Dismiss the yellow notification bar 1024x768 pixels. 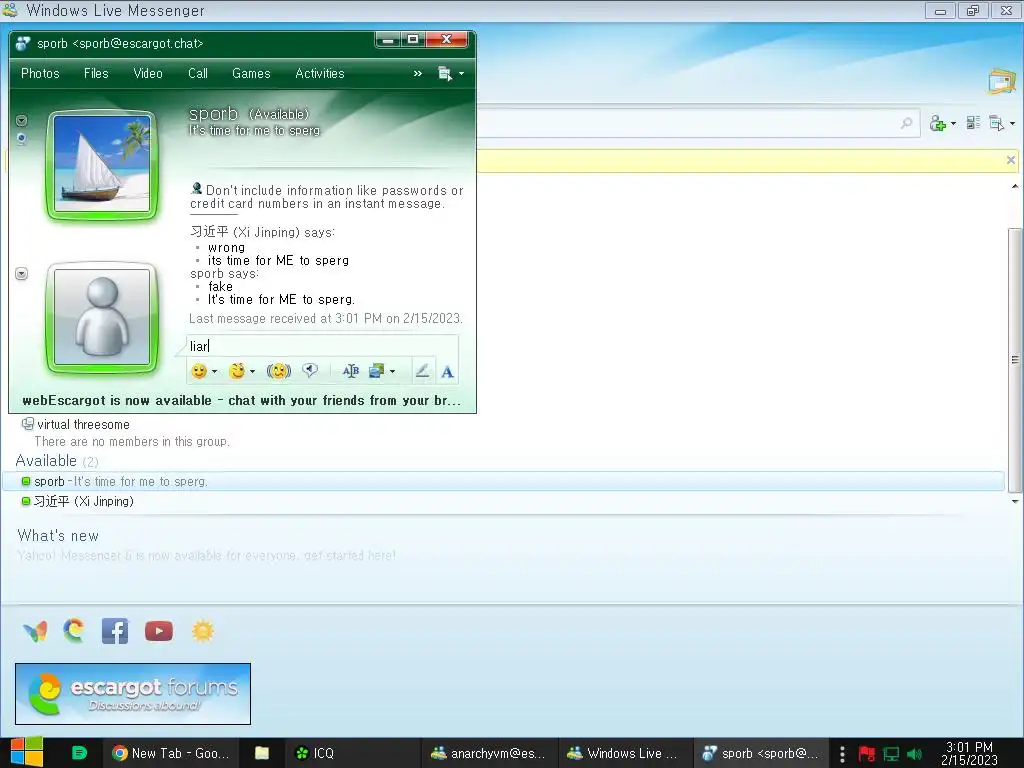click(1011, 160)
